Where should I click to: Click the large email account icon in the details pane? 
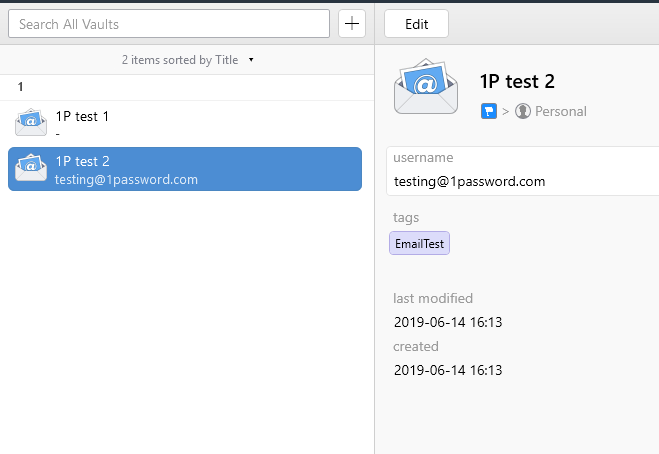pos(426,87)
